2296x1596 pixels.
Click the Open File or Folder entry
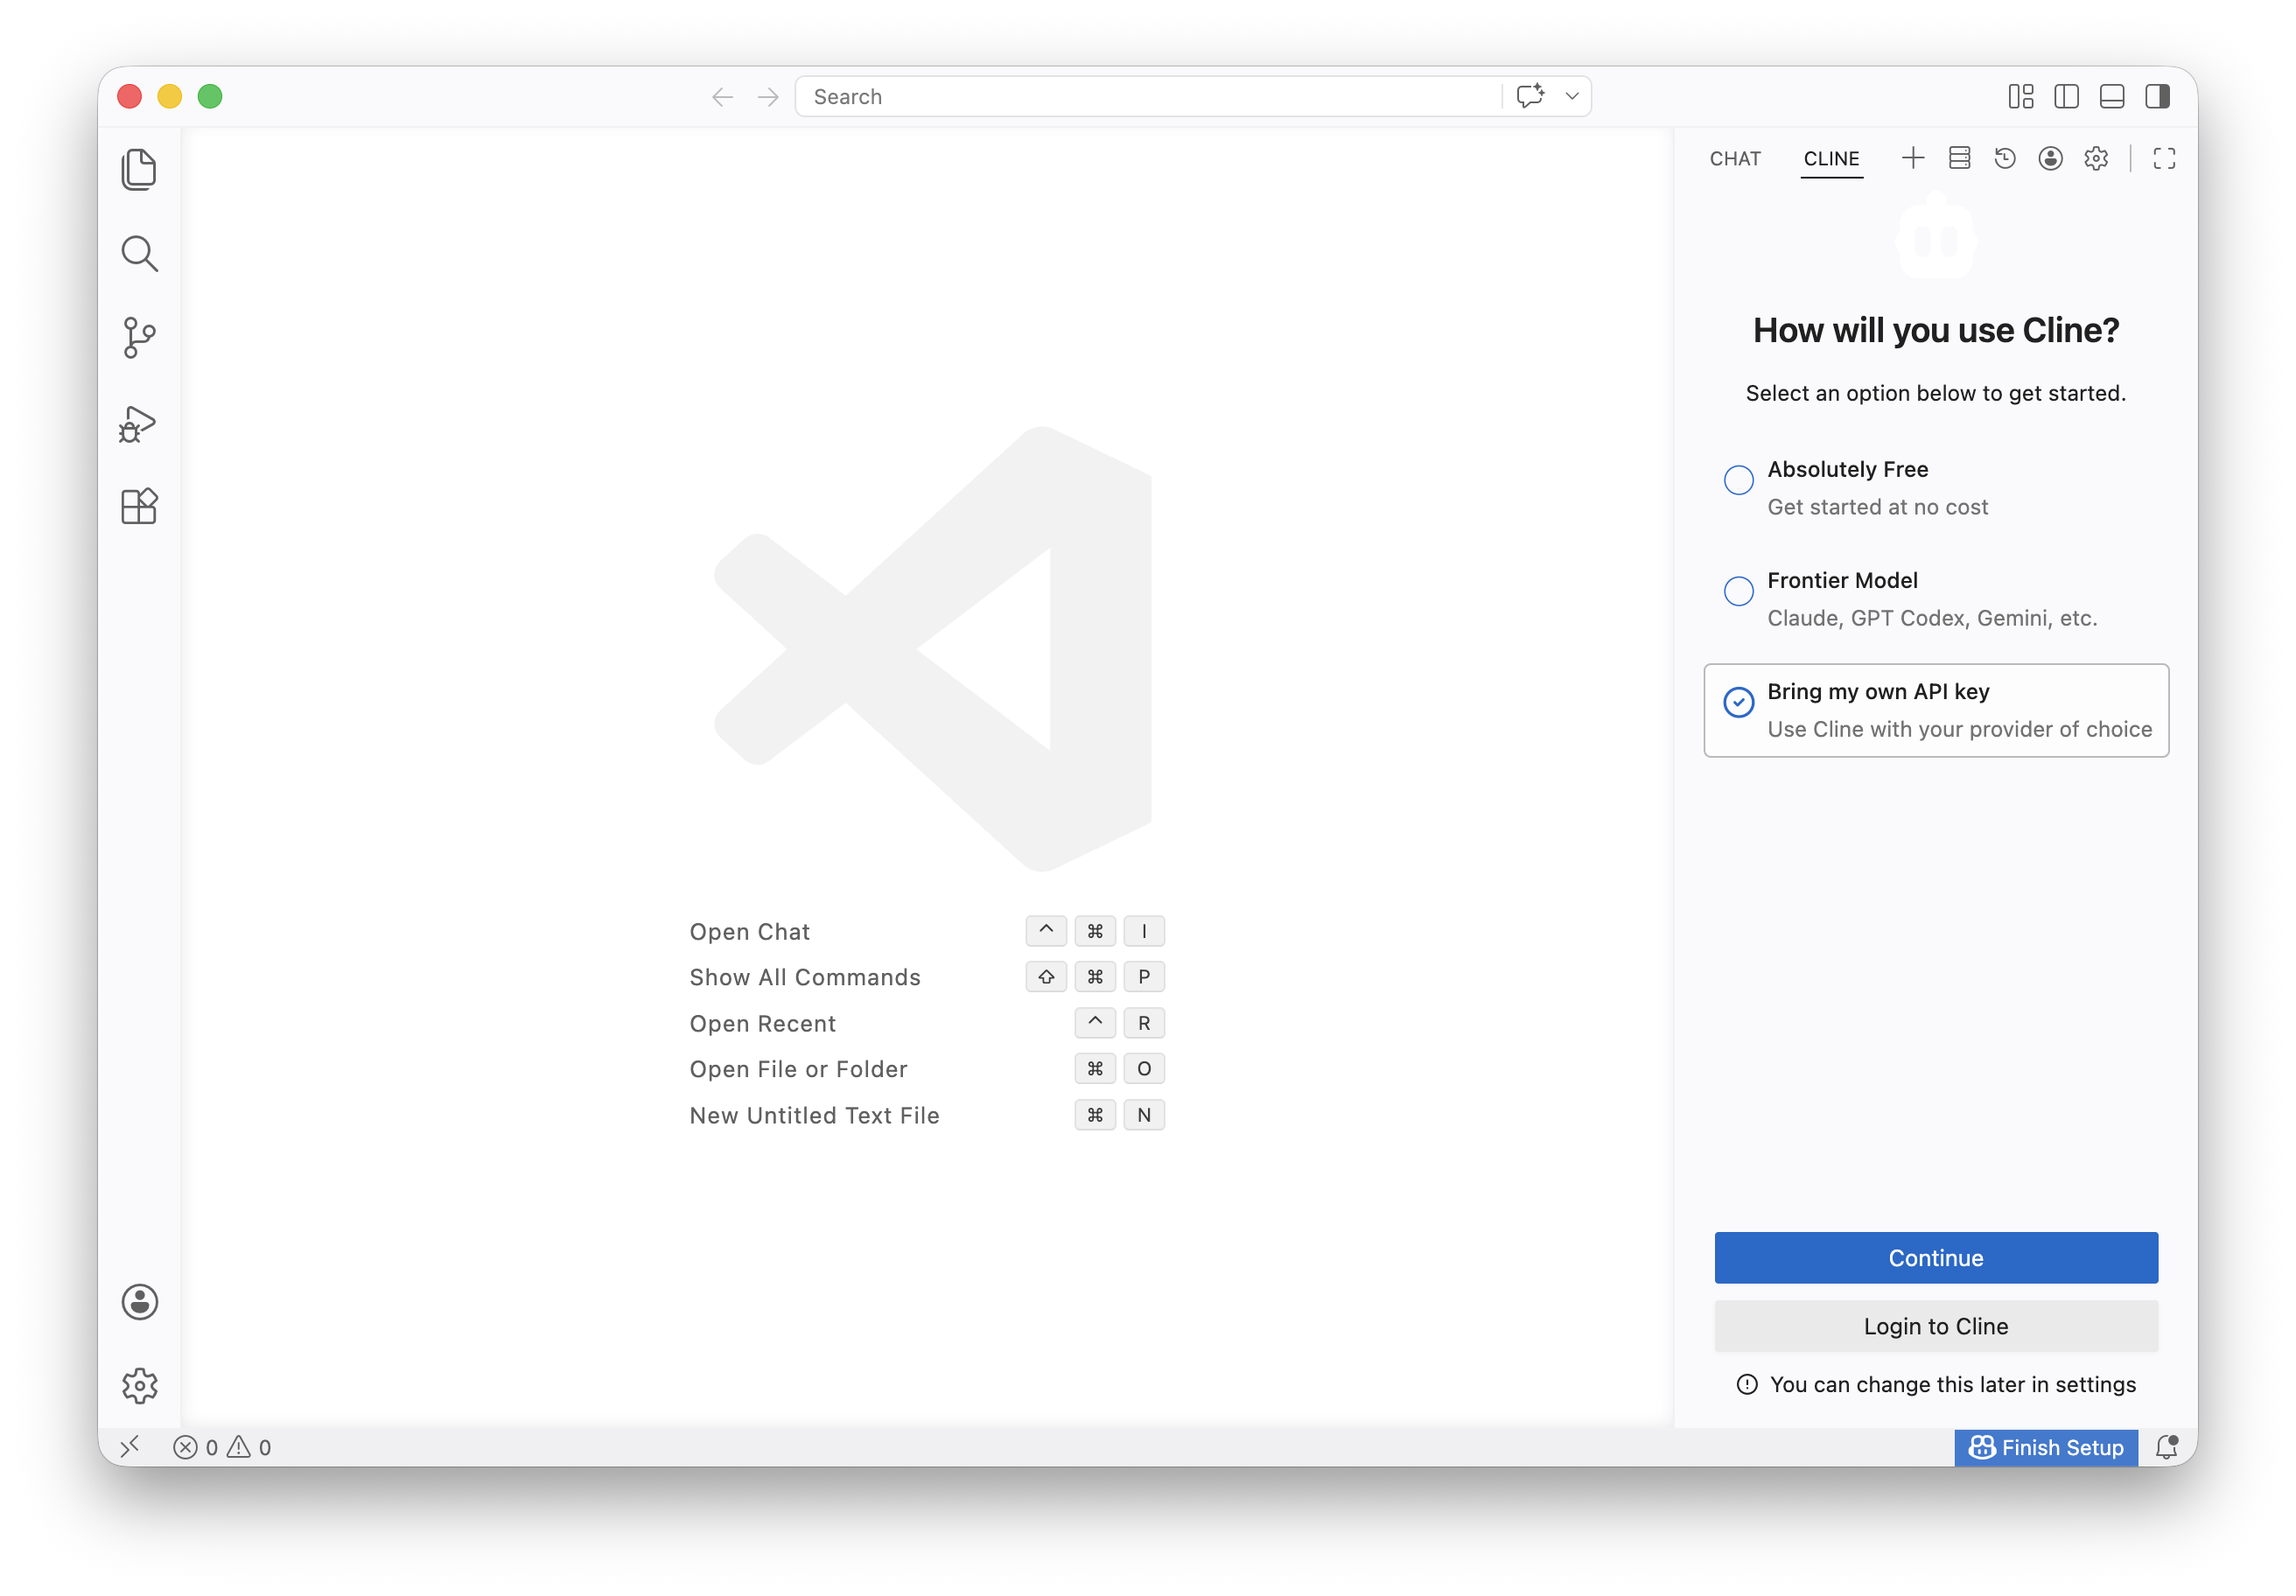pos(926,1069)
